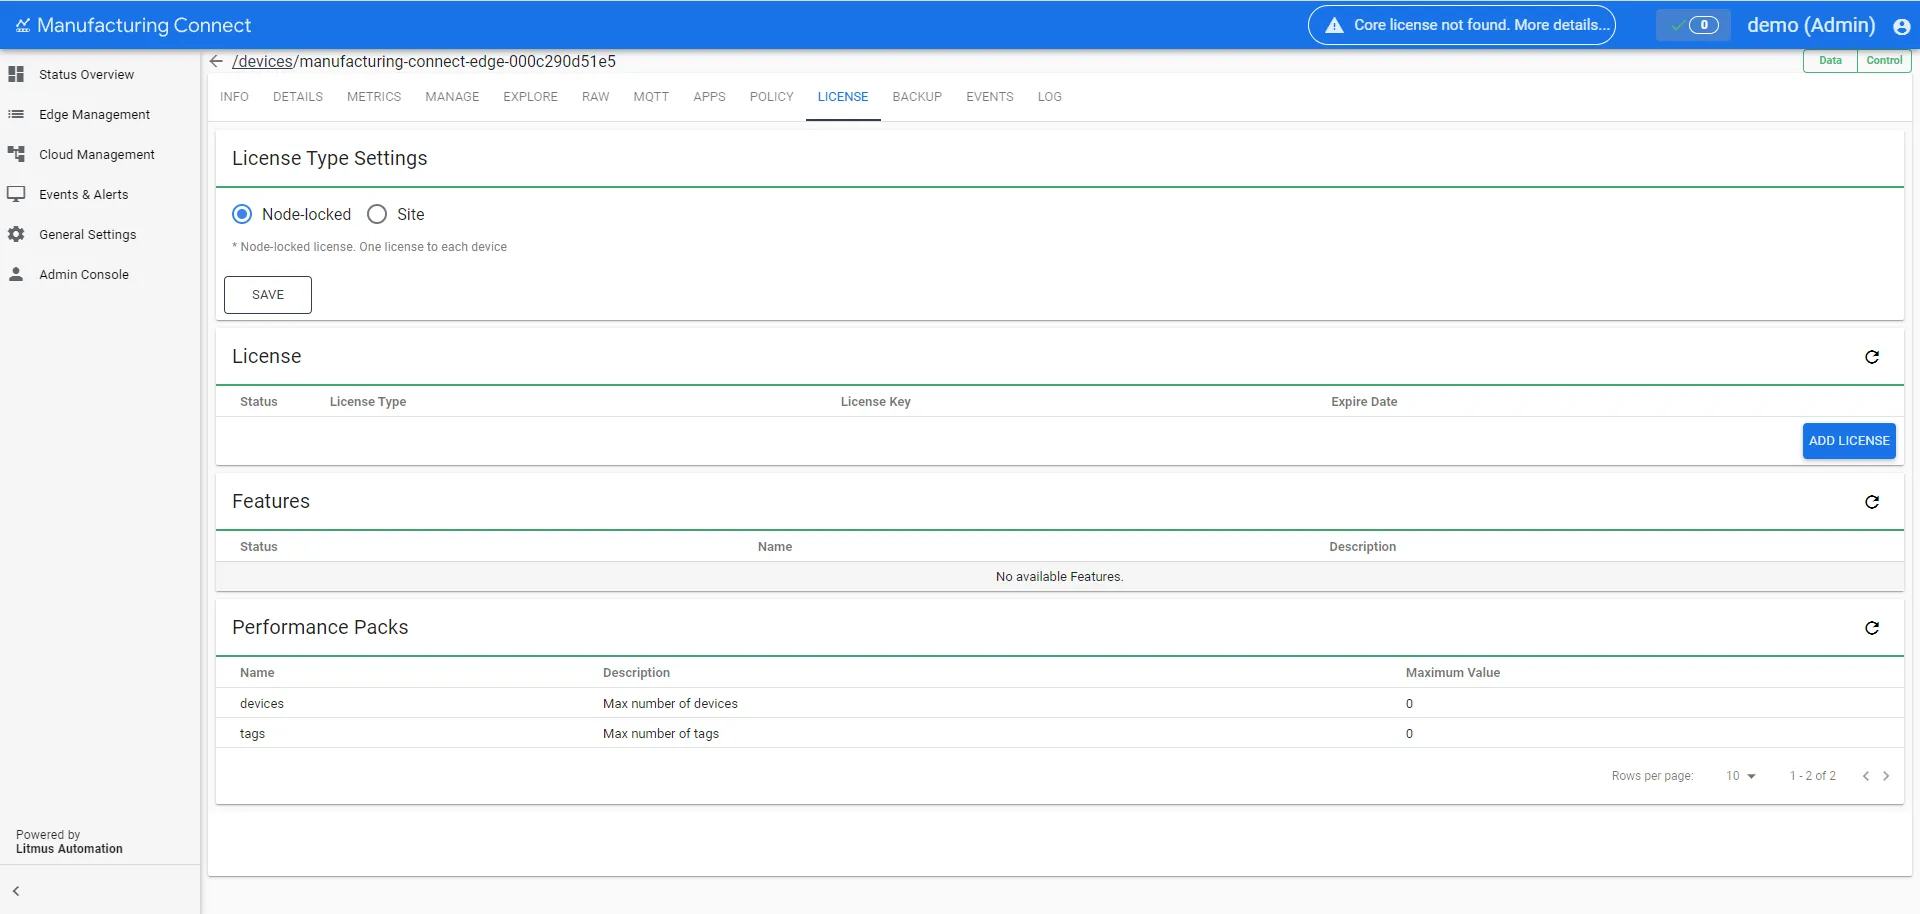
Task: Click demo (Admin) user label
Action: pyautogui.click(x=1811, y=25)
